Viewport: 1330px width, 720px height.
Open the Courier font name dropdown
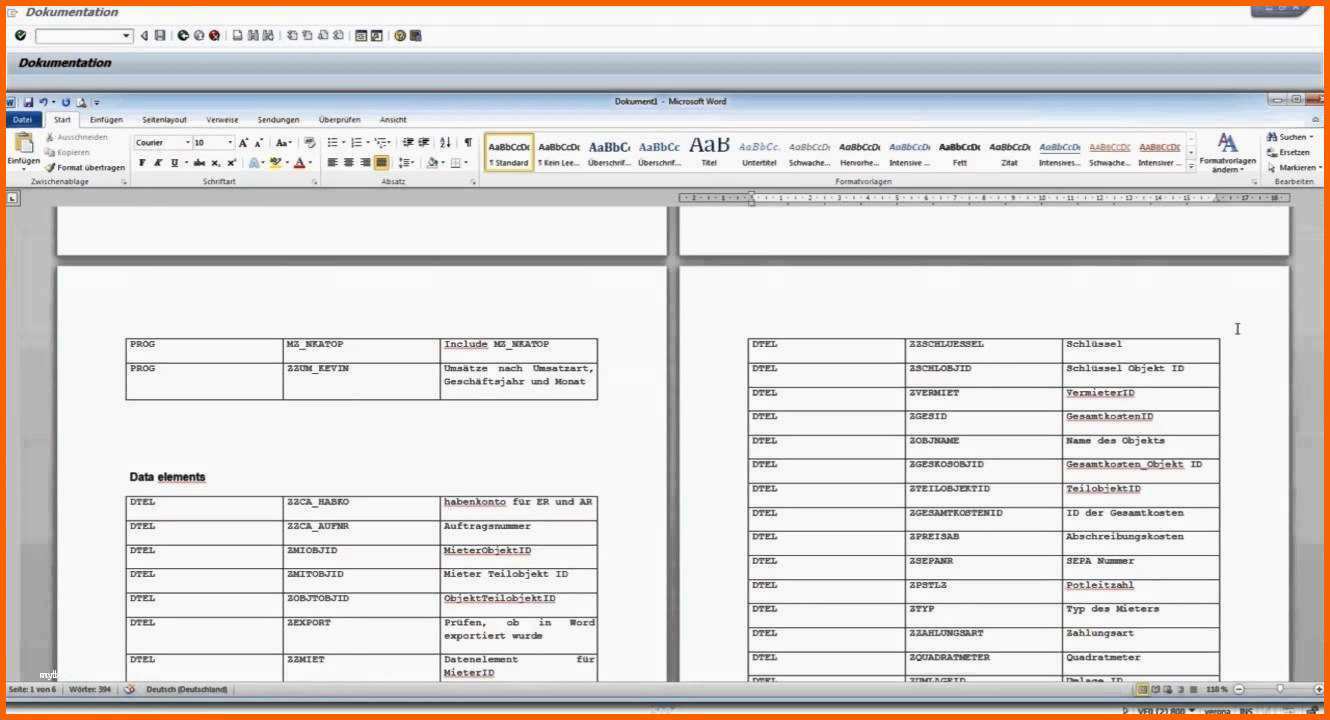(x=187, y=143)
